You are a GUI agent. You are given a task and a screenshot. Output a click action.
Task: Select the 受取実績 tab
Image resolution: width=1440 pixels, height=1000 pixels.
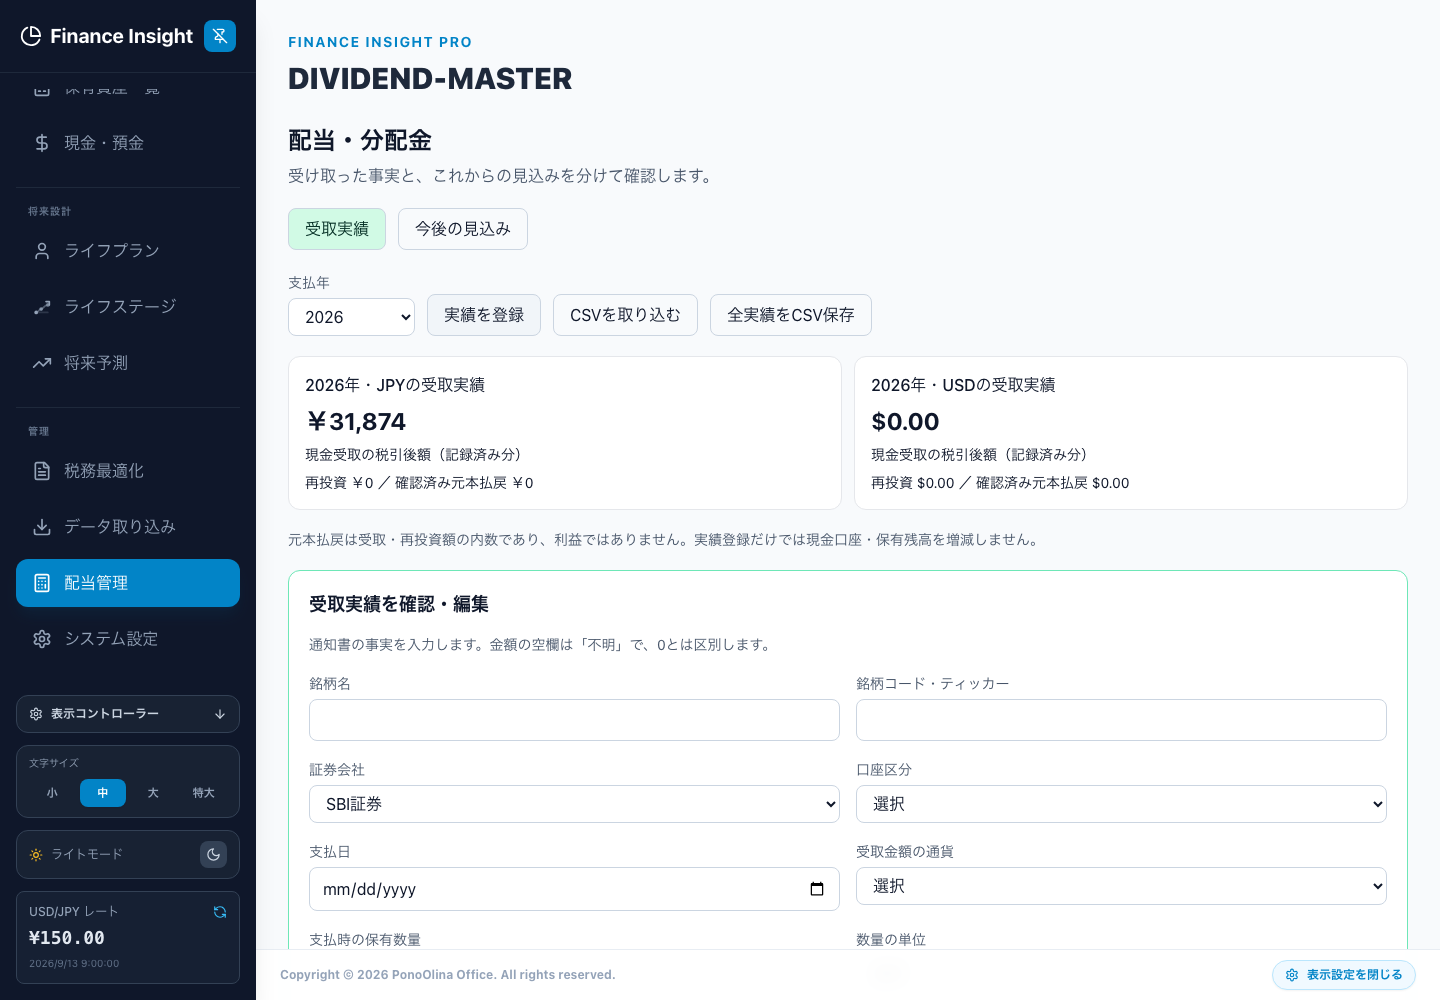tap(337, 229)
